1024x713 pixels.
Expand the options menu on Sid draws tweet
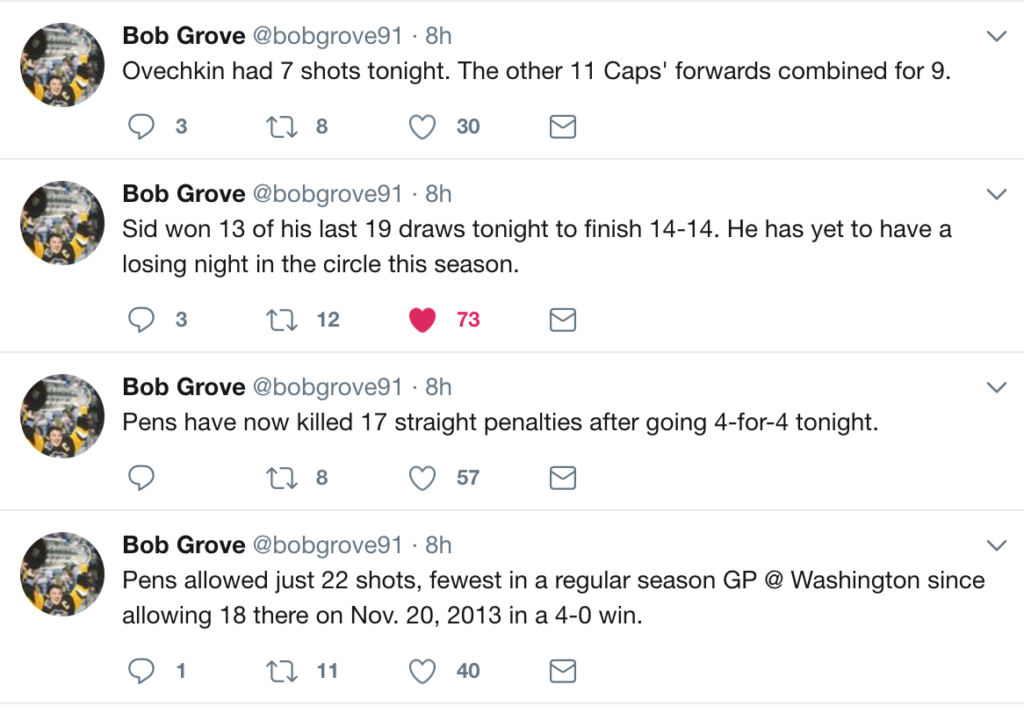click(996, 194)
